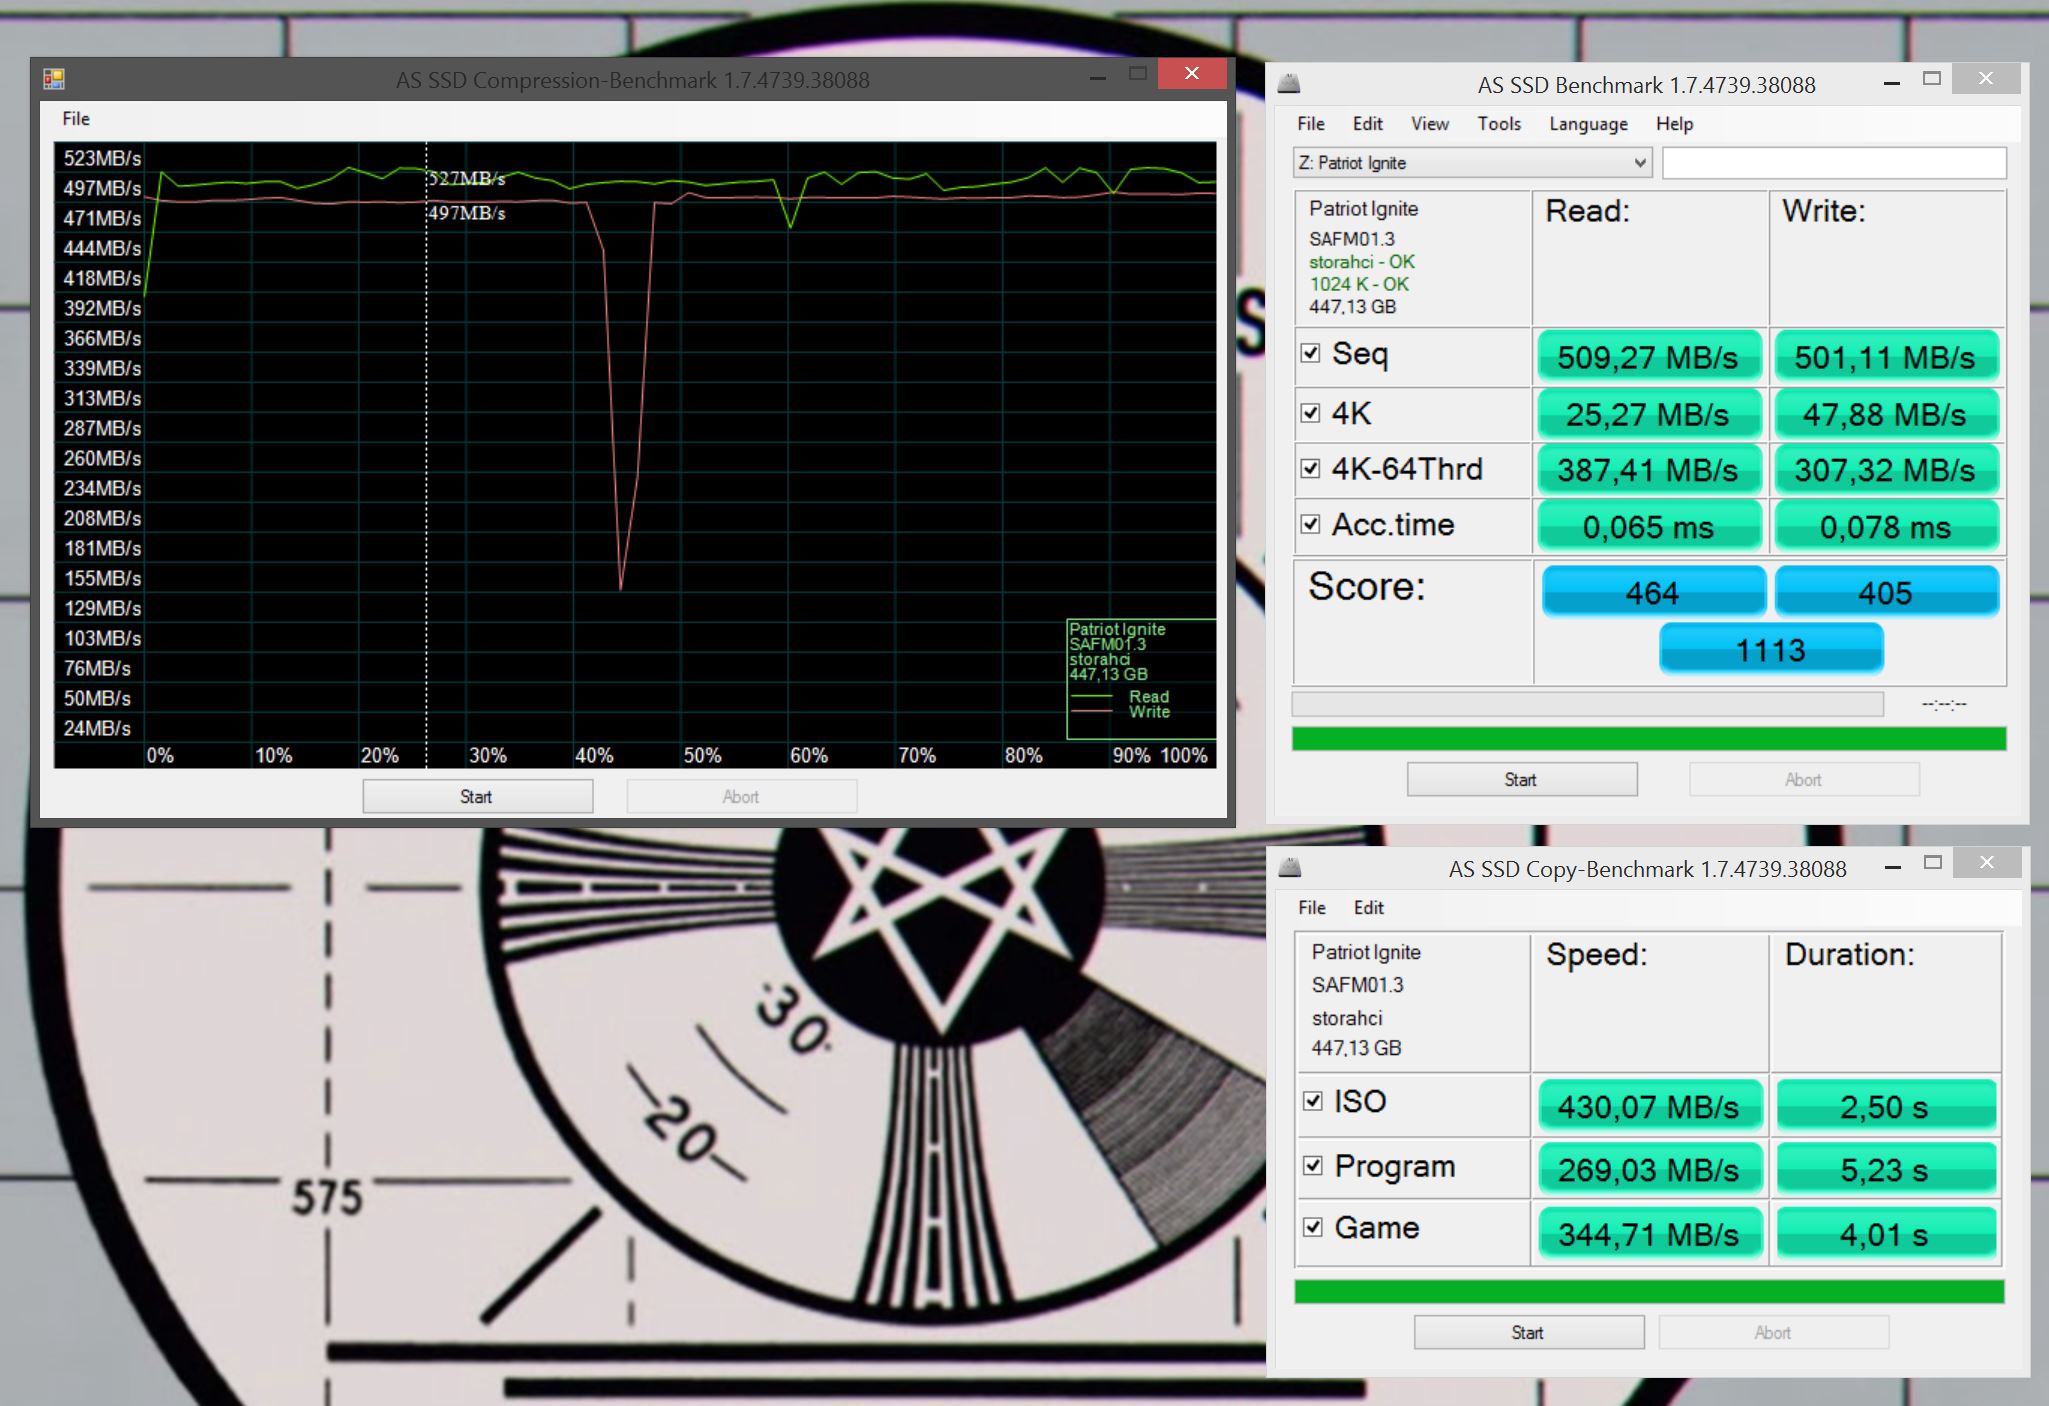Toggle the 4K test checkbox
The width and height of the screenshot is (2049, 1406).
[x=1311, y=413]
